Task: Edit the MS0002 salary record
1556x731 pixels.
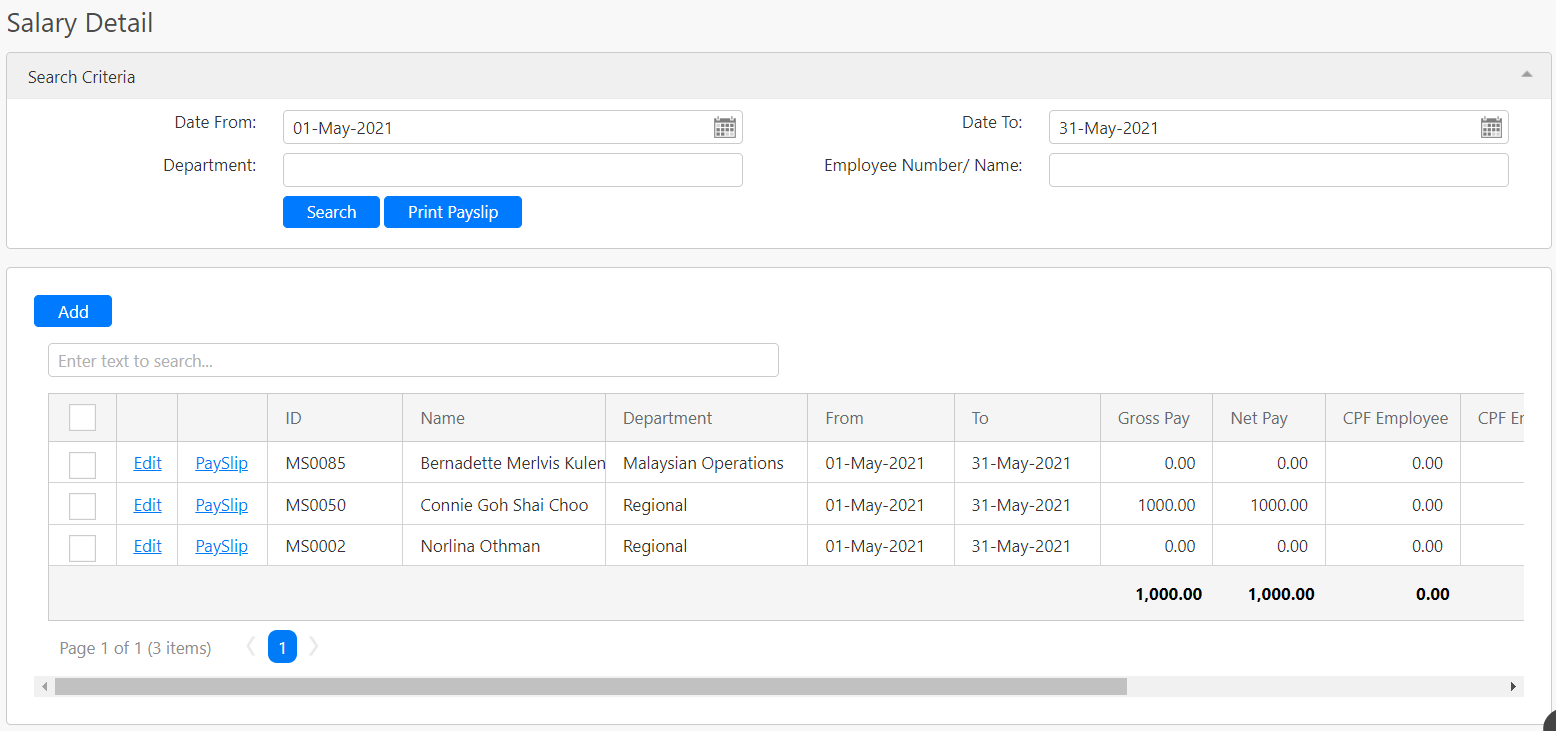Action: pos(147,546)
